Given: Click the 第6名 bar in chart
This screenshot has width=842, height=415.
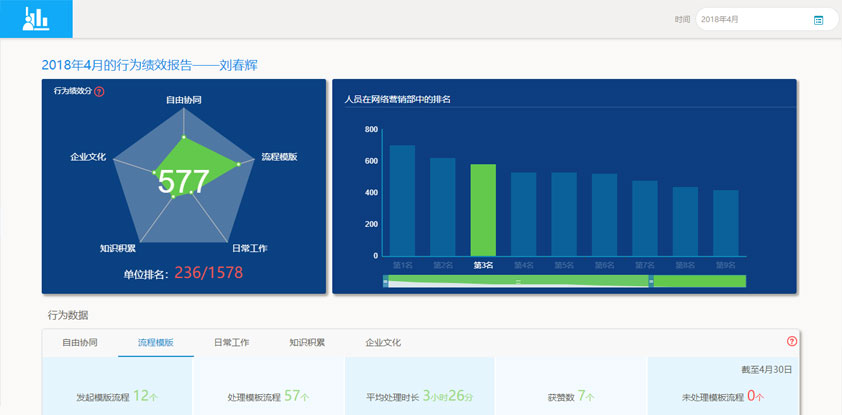Looking at the screenshot, I should (605, 215).
